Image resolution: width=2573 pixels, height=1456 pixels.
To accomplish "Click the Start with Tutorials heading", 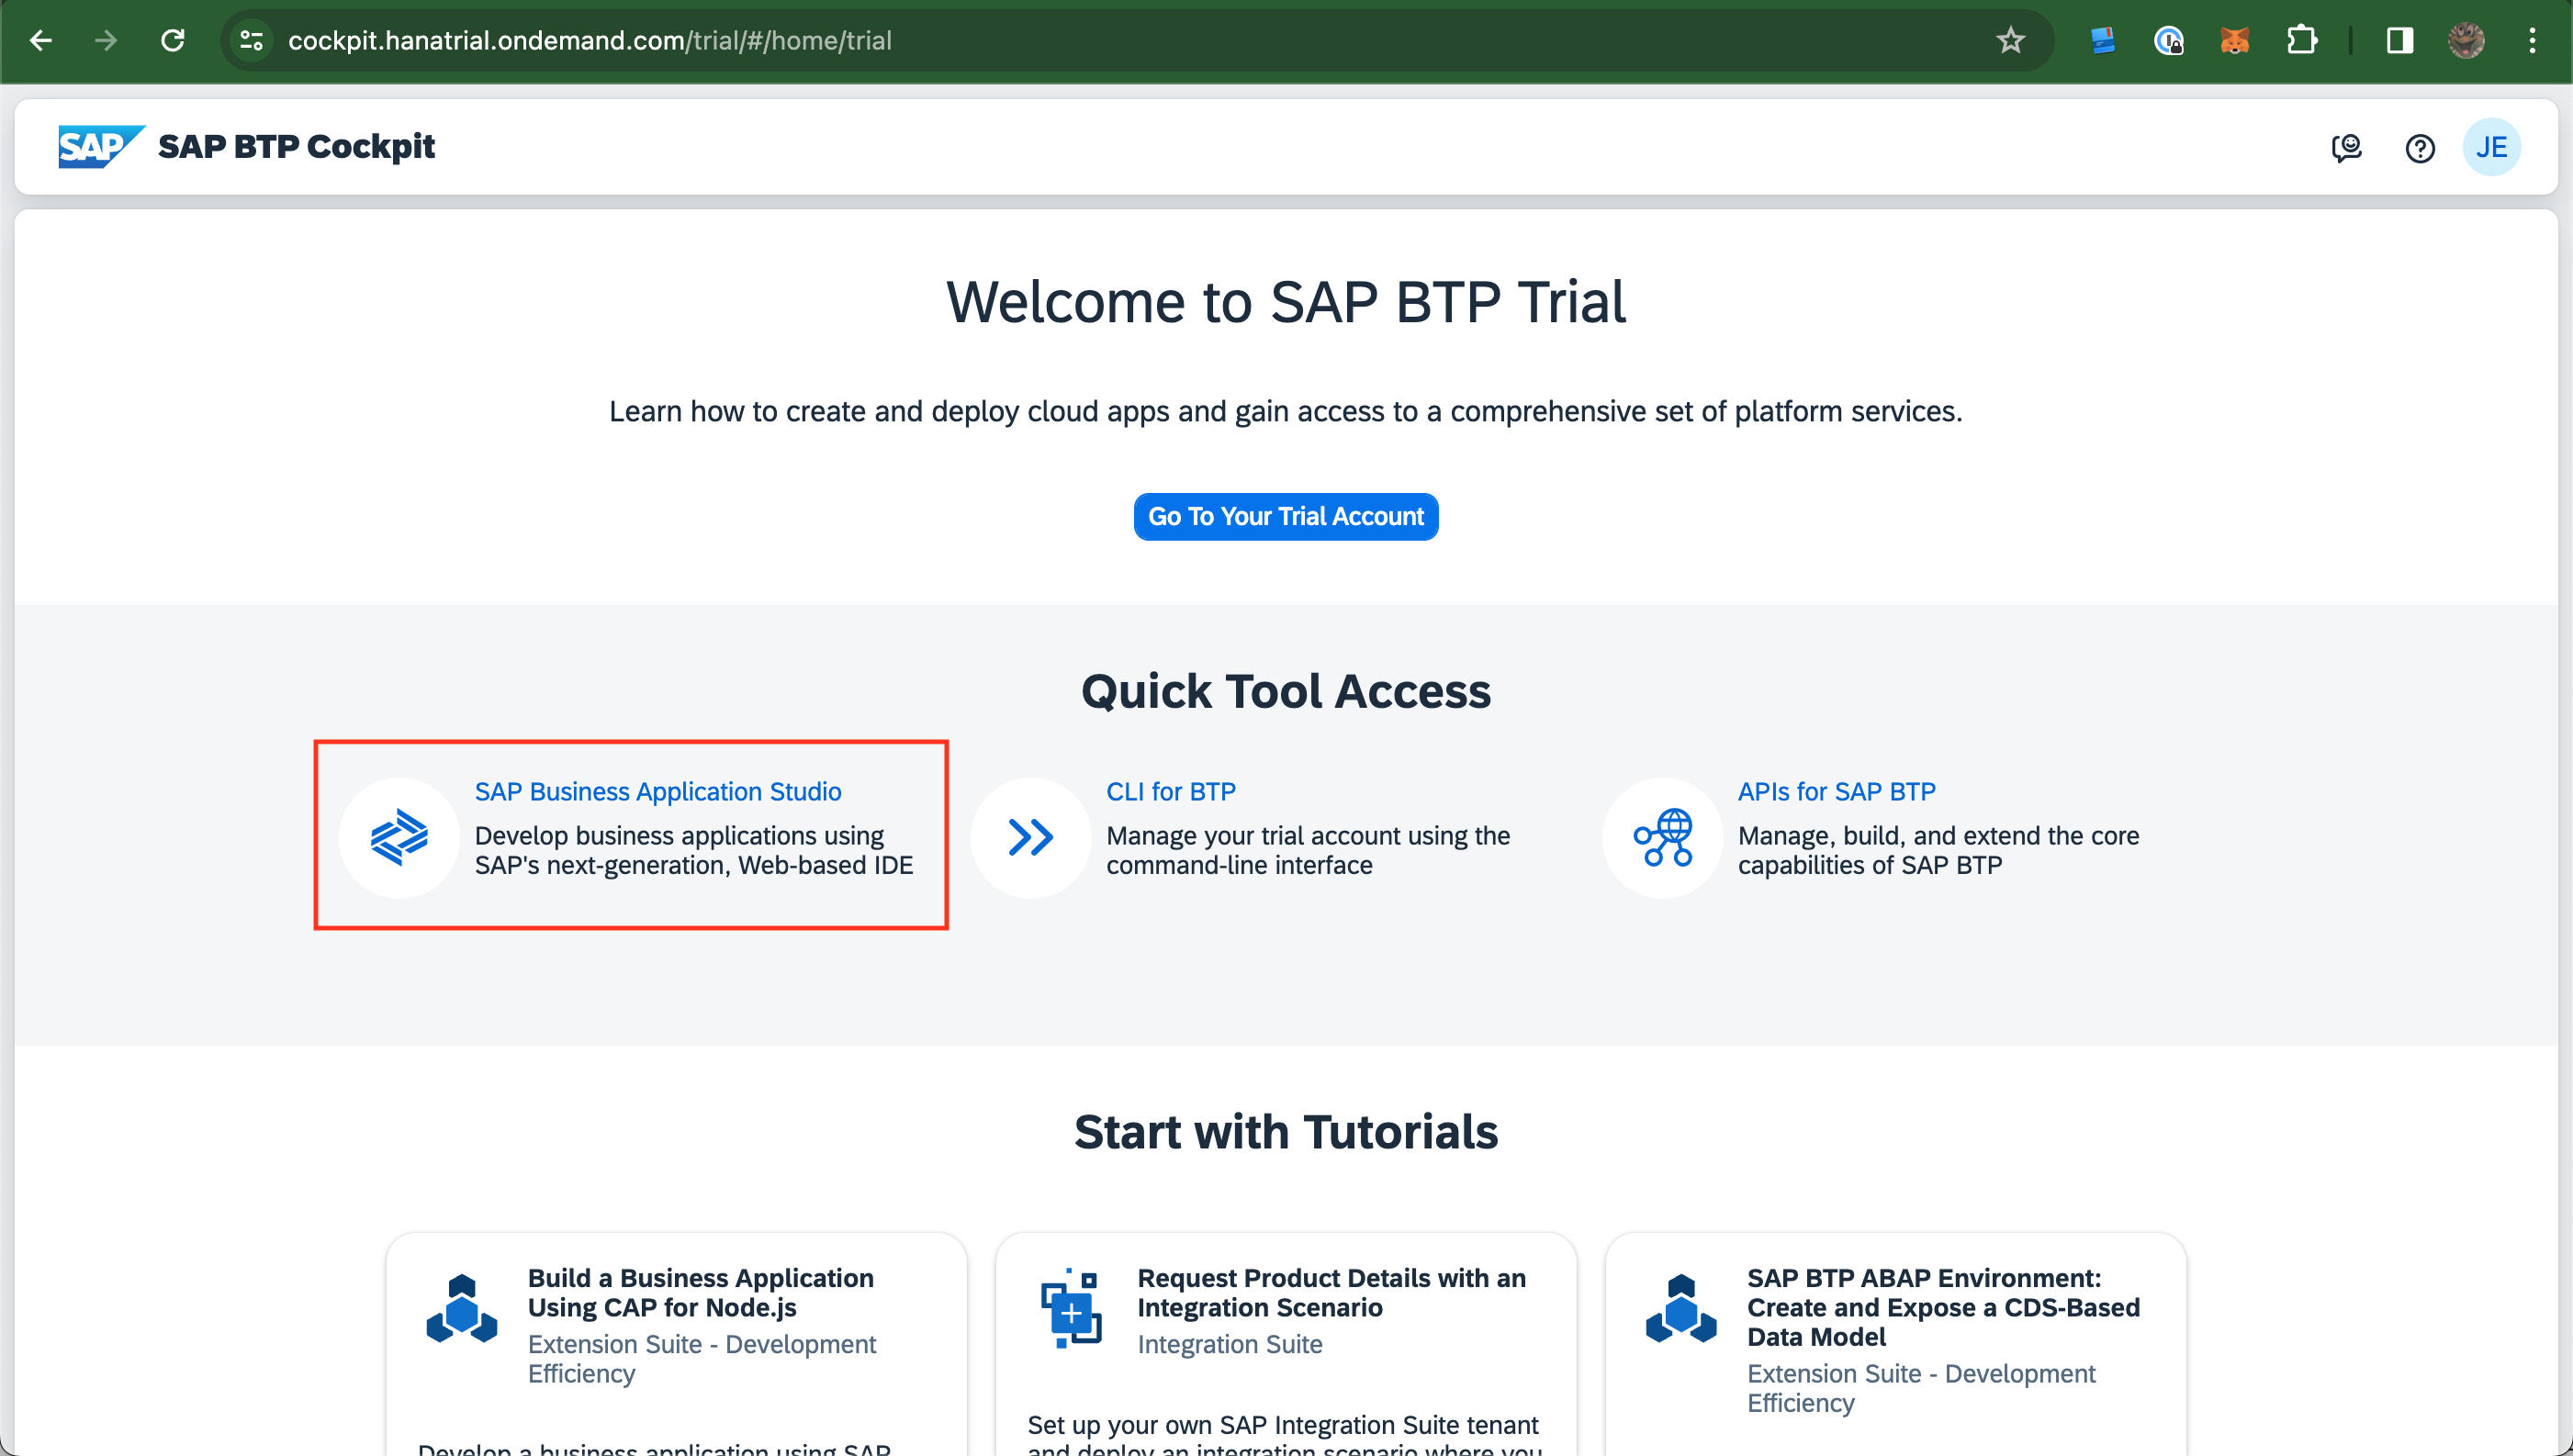I will click(x=1286, y=1131).
